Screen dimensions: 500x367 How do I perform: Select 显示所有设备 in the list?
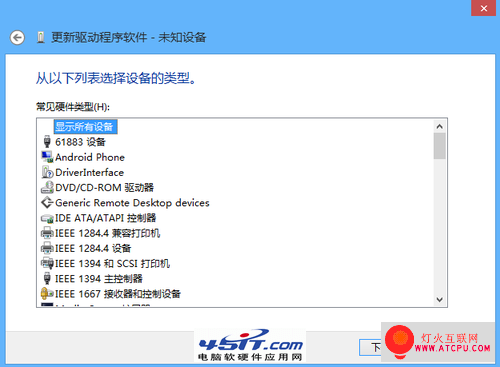coord(85,127)
